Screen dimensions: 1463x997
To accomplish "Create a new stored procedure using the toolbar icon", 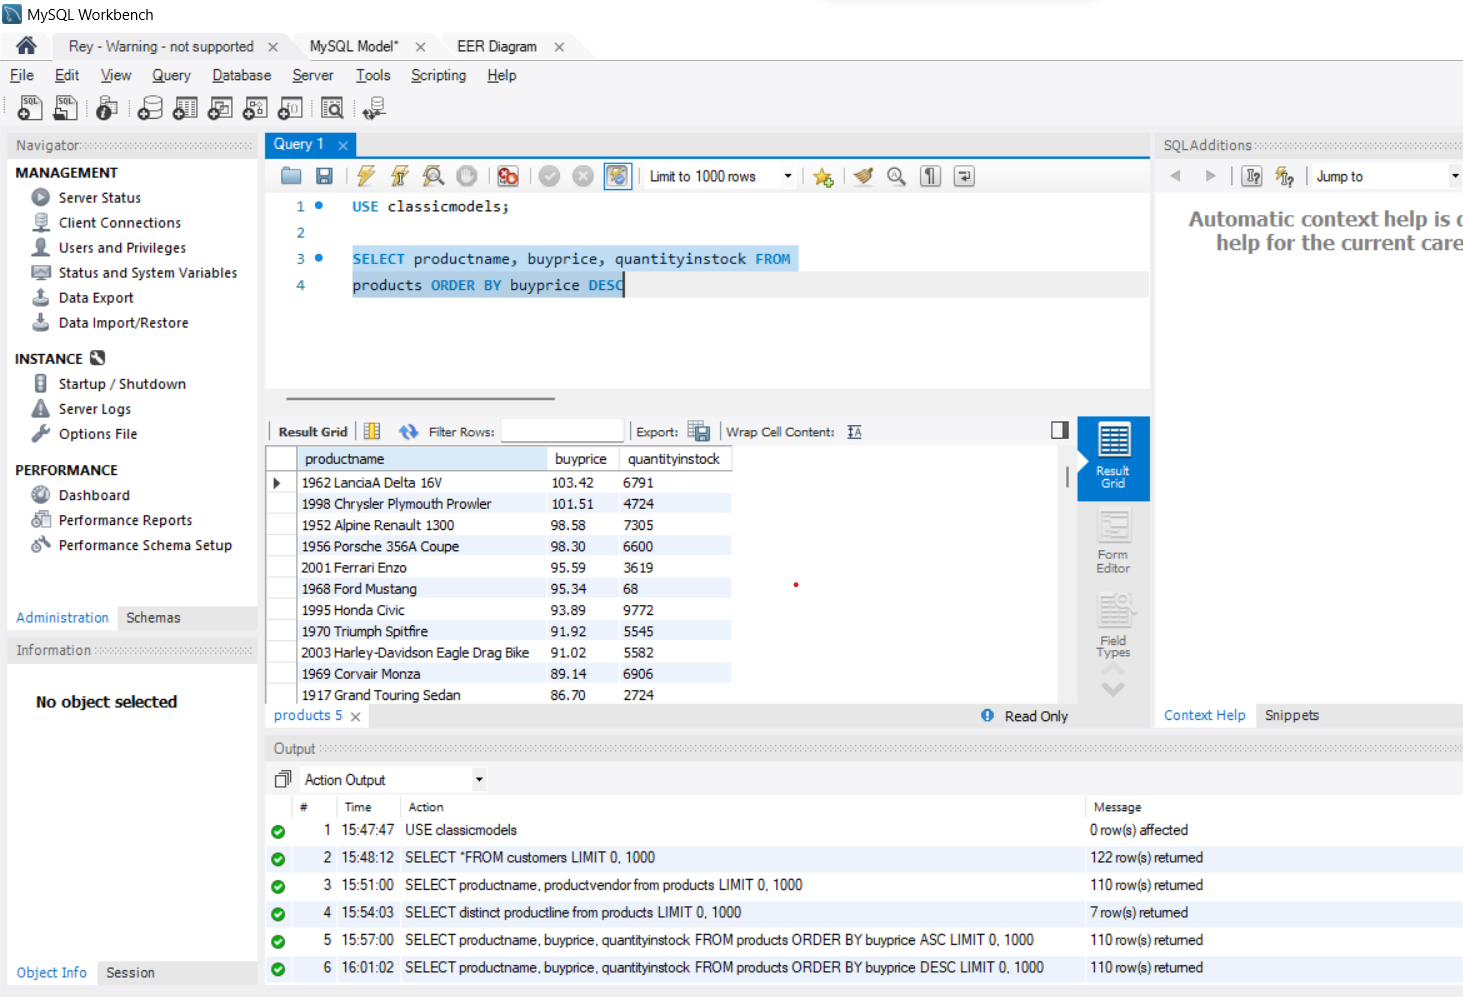I will [x=255, y=108].
